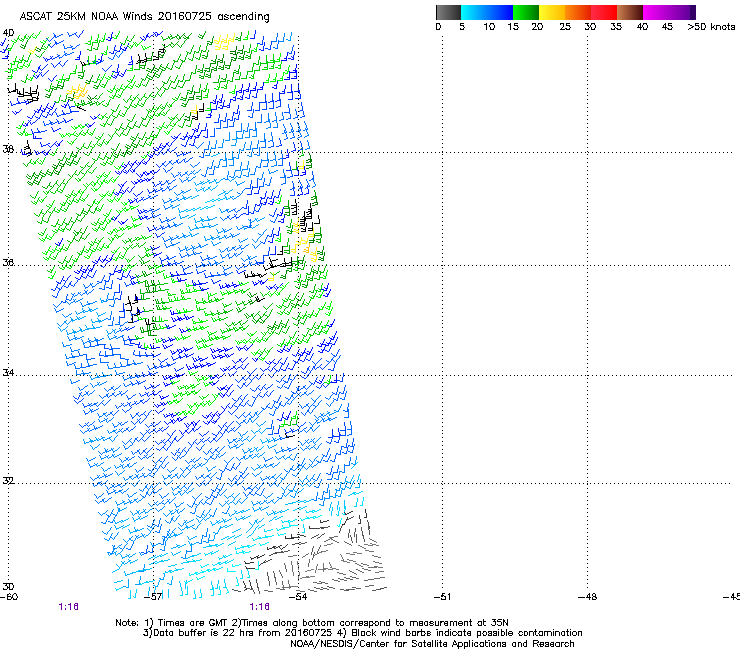The image size is (740, 650).
Task: Select the latitude label '36'
Action: point(8,262)
